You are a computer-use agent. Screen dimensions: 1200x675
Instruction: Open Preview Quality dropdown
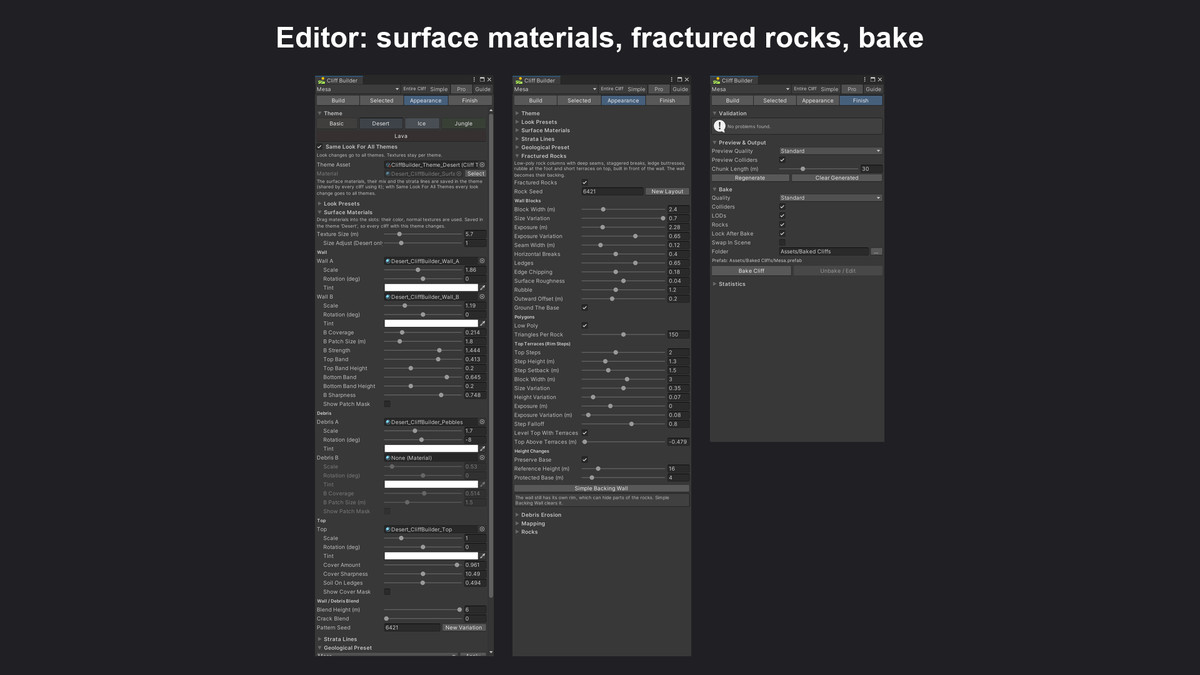pyautogui.click(x=830, y=151)
